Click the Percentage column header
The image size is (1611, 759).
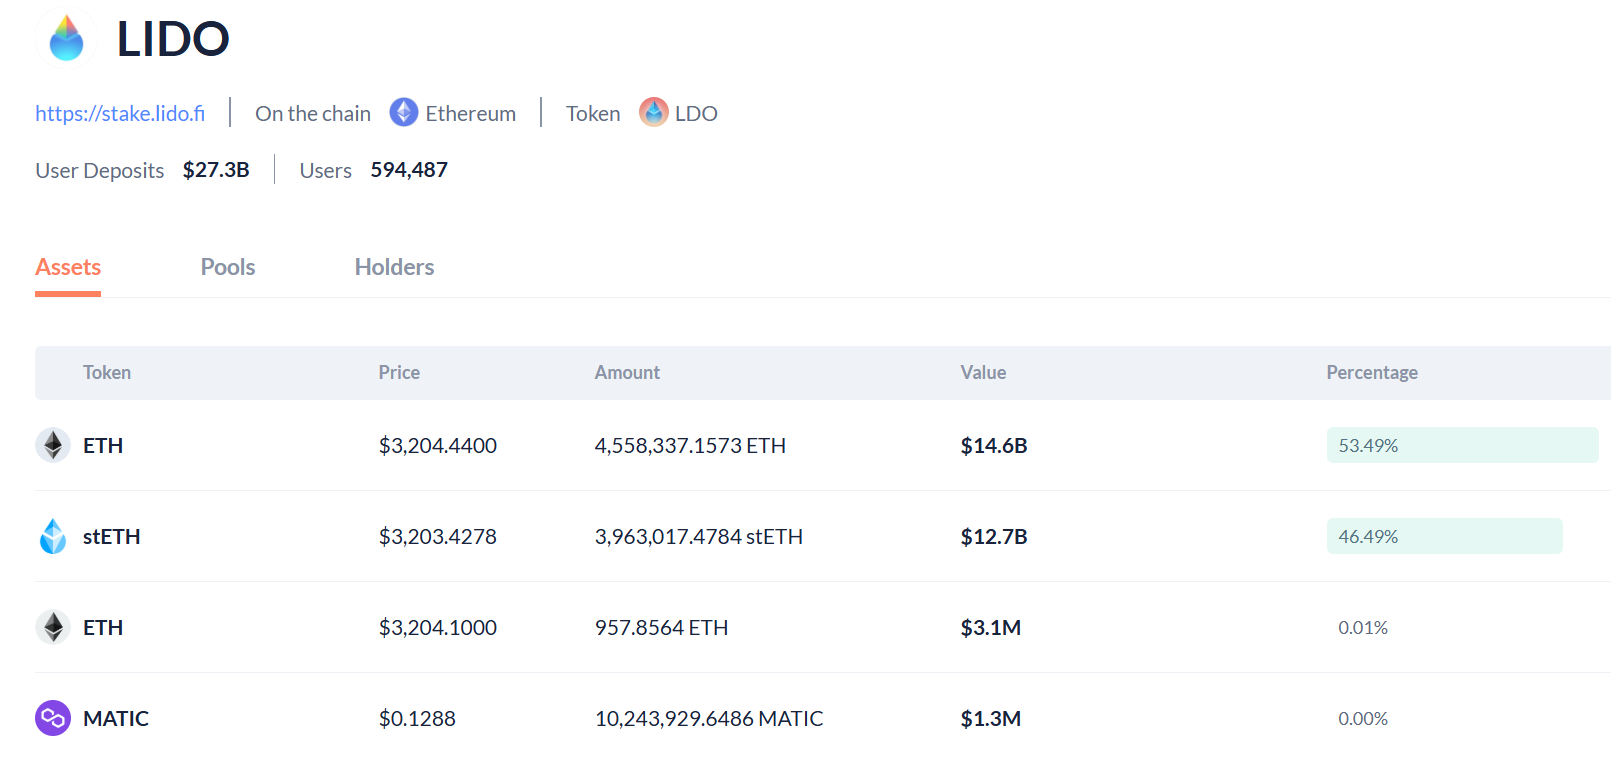coord(1372,372)
